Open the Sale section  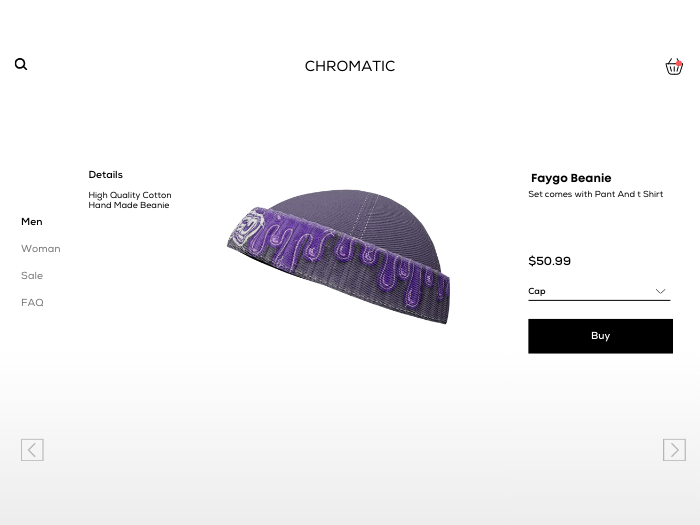[32, 275]
